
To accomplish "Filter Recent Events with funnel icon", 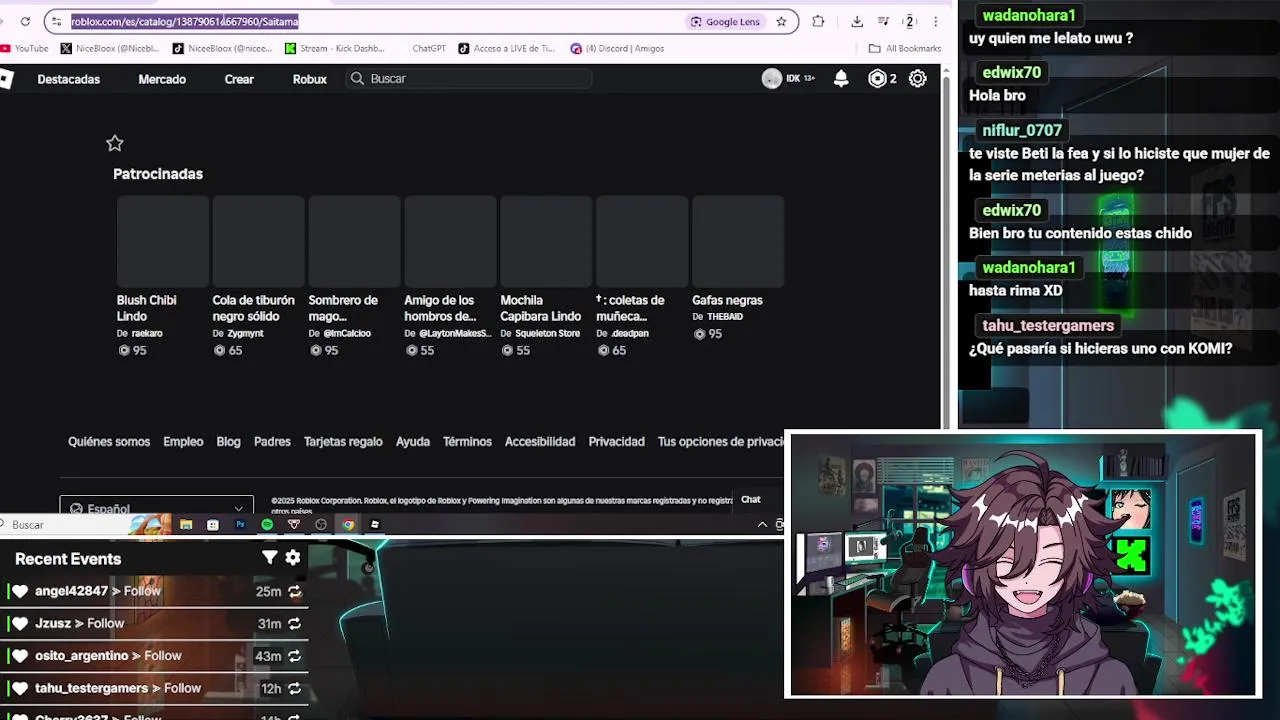I will pos(269,558).
